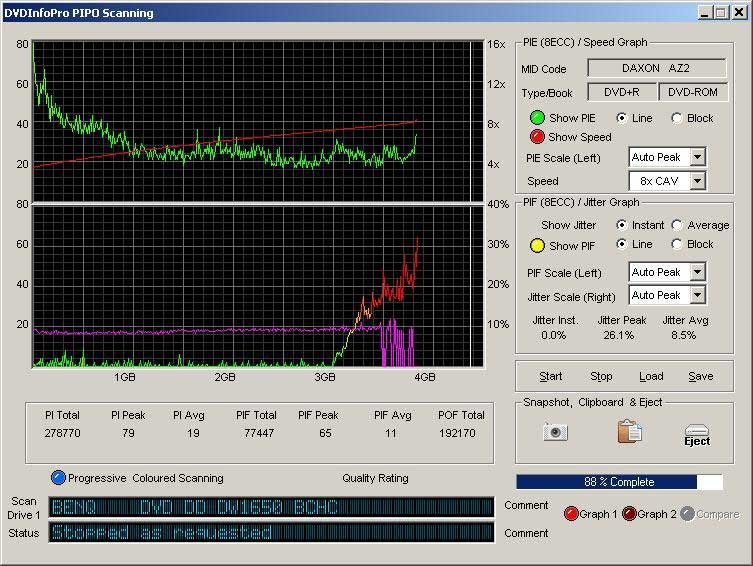Click the Eject drive icon

click(x=697, y=435)
